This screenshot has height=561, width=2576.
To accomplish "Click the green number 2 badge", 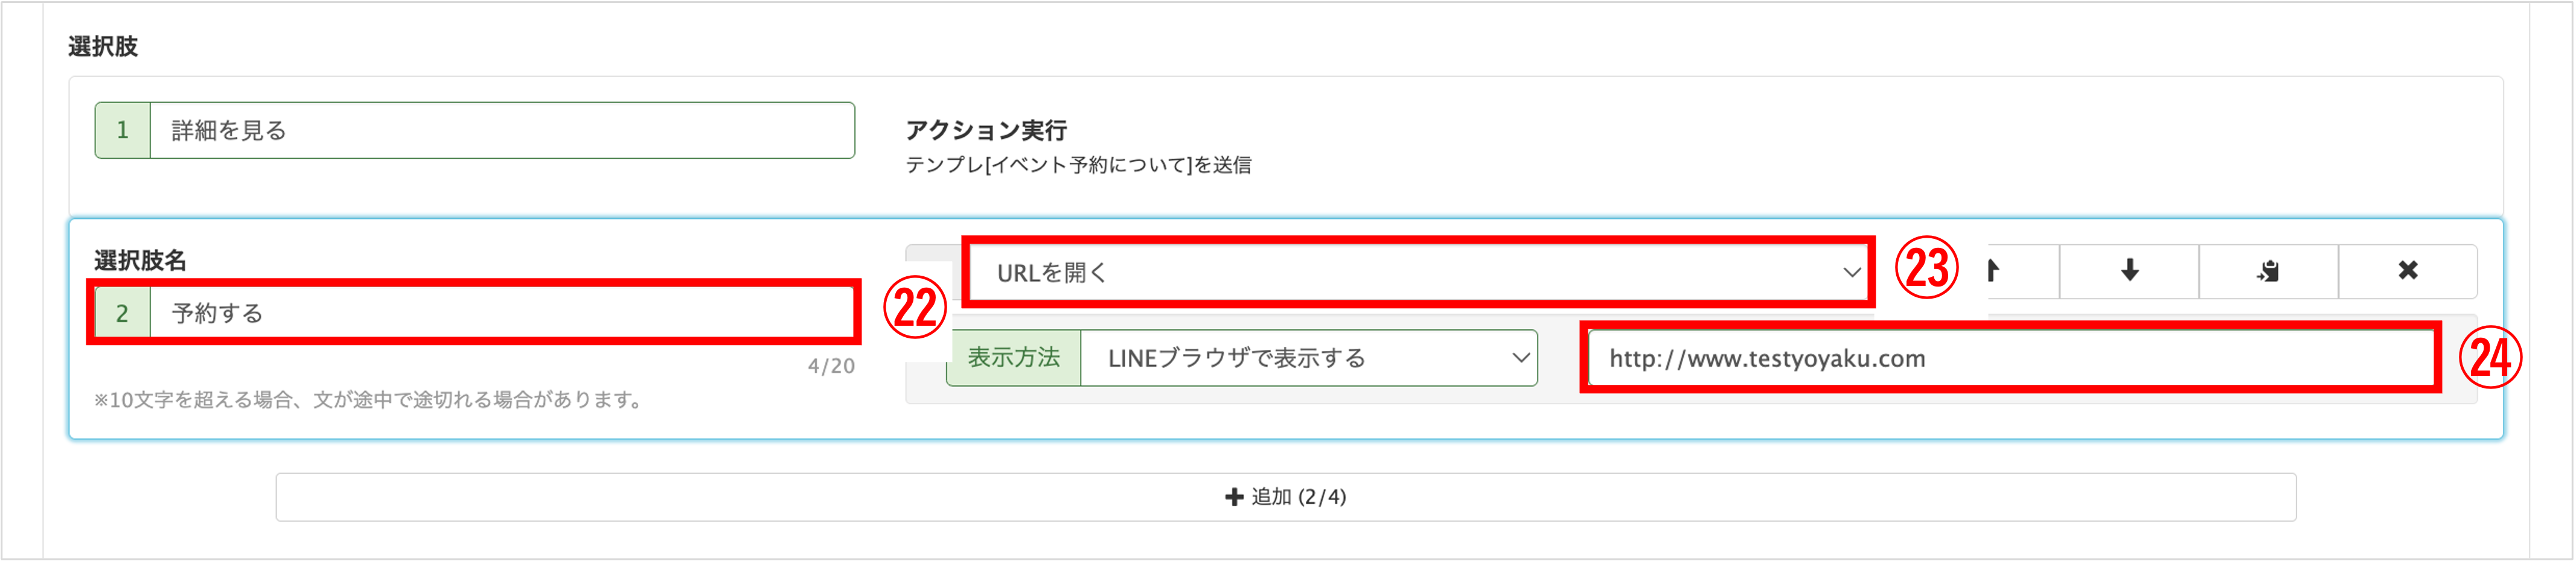I will (123, 313).
